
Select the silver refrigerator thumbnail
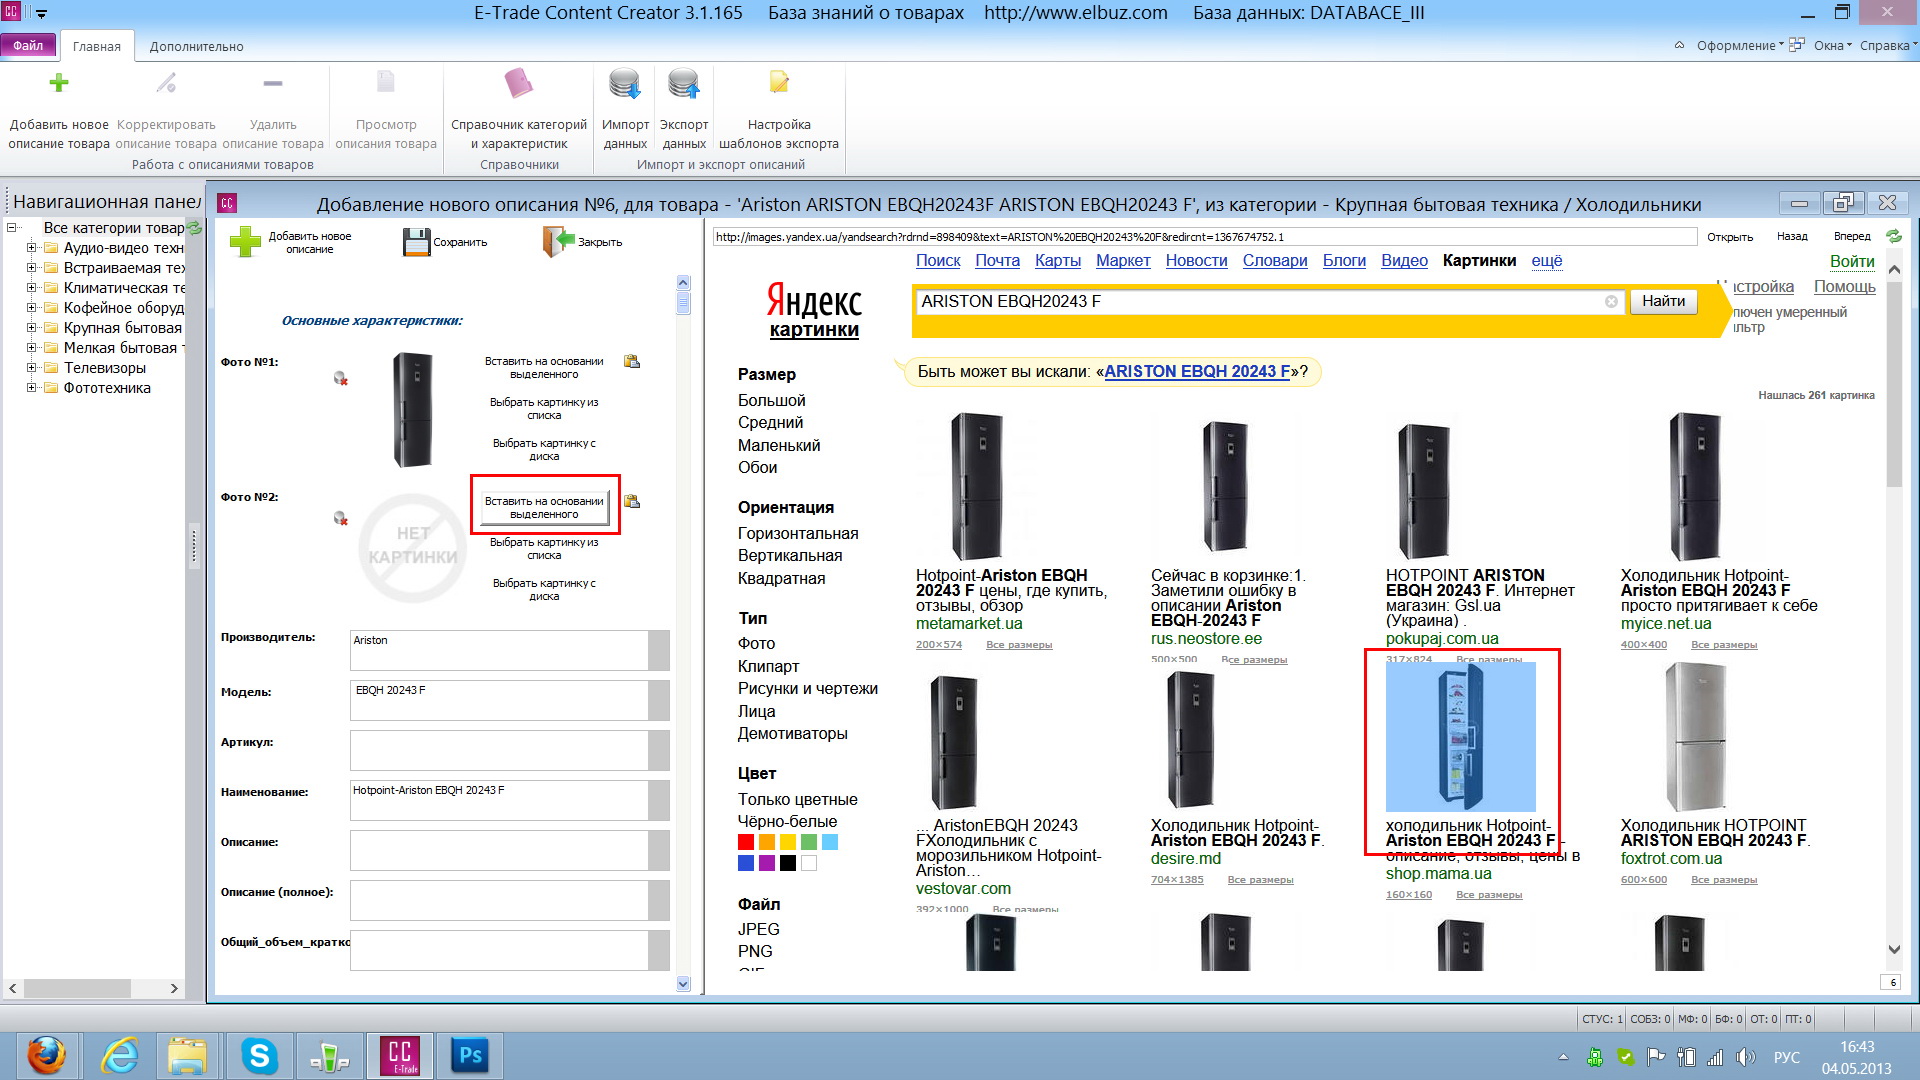pos(1695,737)
